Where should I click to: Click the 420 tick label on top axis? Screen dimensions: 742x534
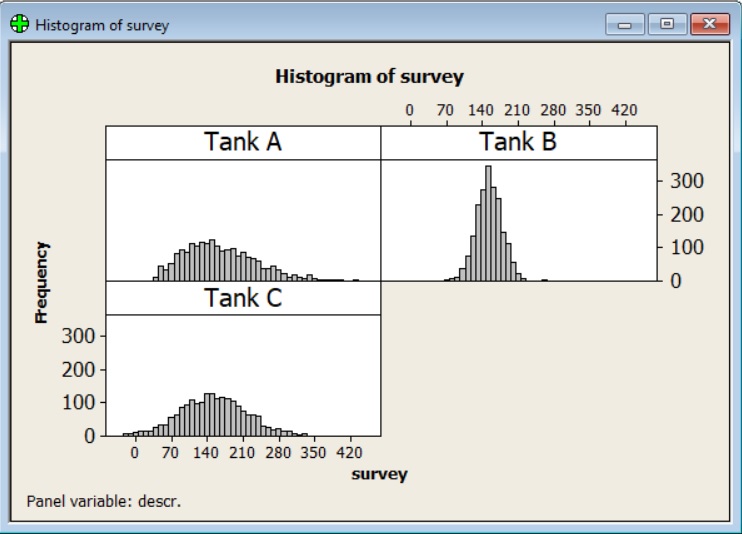(x=624, y=110)
